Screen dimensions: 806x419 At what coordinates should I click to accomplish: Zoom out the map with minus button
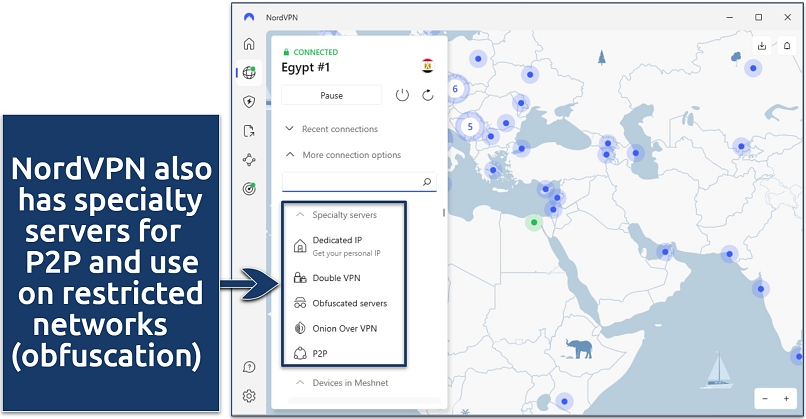(x=765, y=398)
